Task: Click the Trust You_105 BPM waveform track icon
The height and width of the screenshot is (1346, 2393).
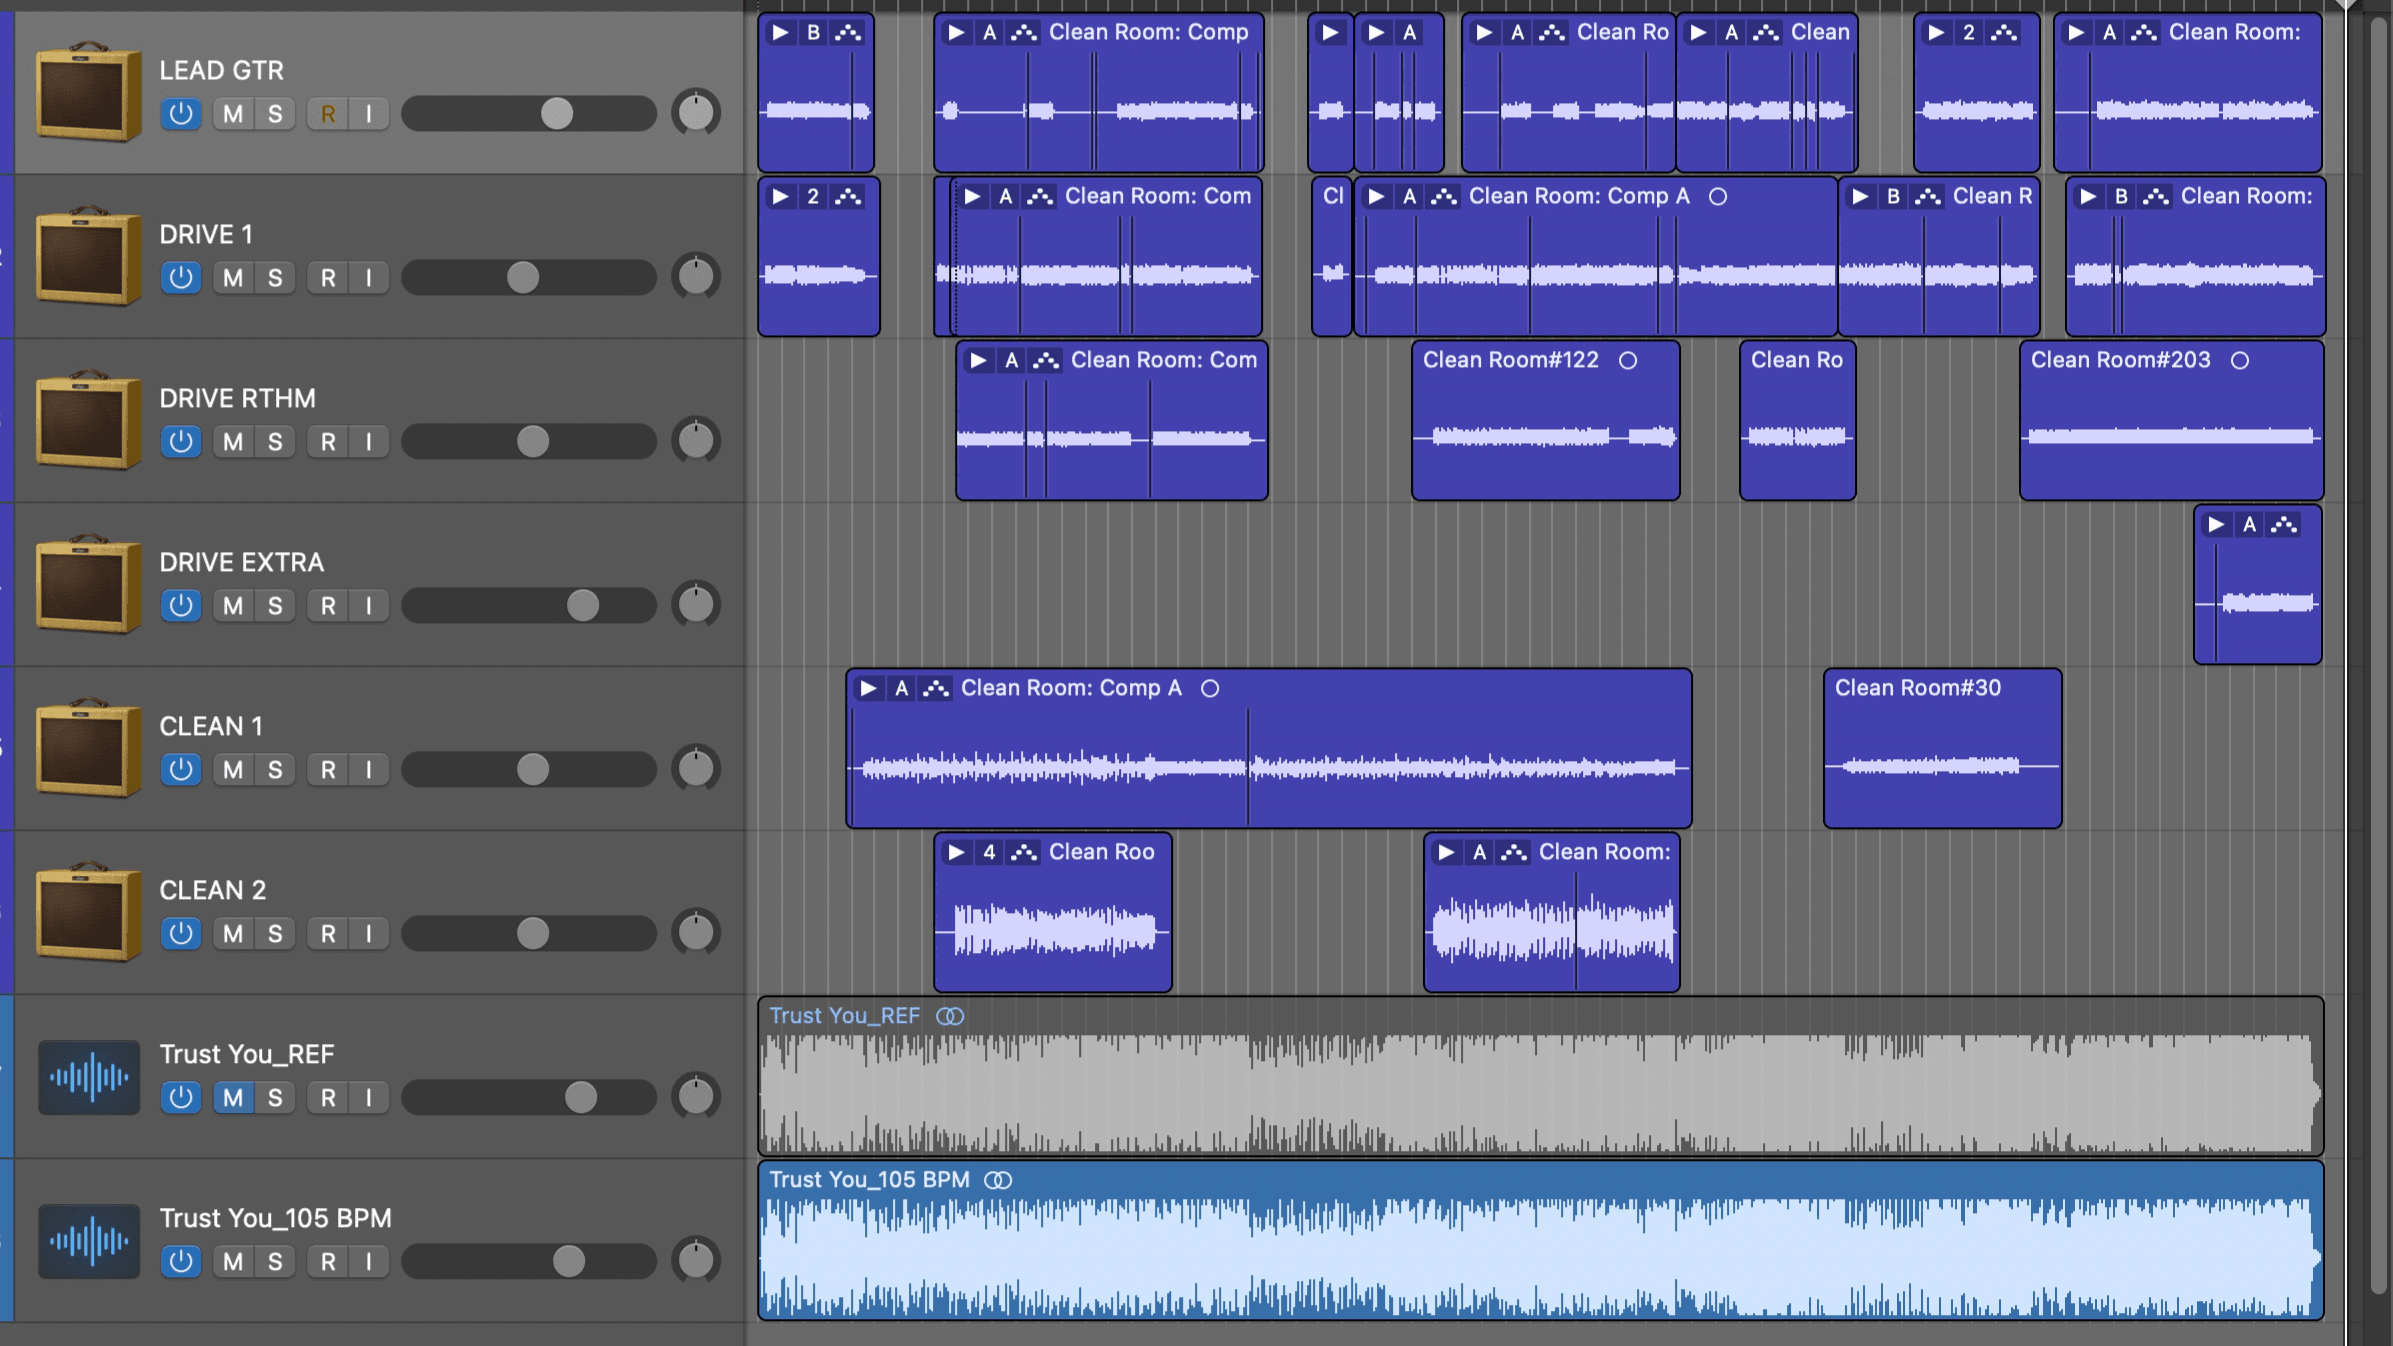Action: pyautogui.click(x=89, y=1241)
